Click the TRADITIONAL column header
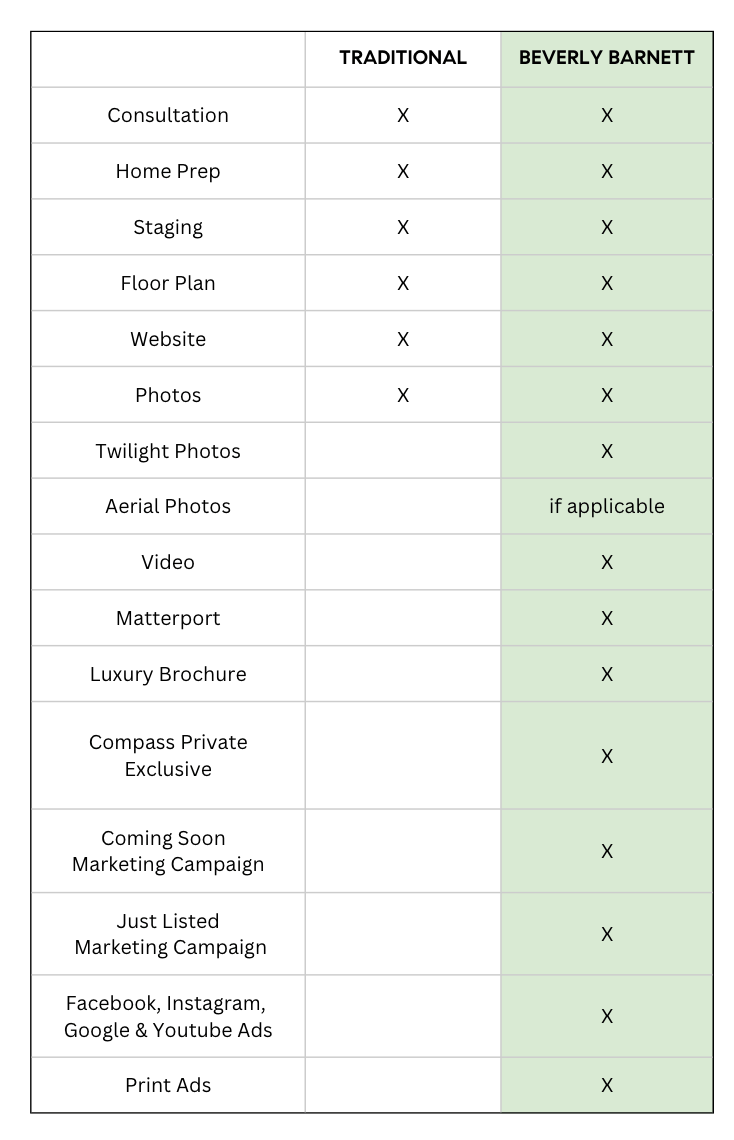The width and height of the screenshot is (734, 1140). [403, 58]
